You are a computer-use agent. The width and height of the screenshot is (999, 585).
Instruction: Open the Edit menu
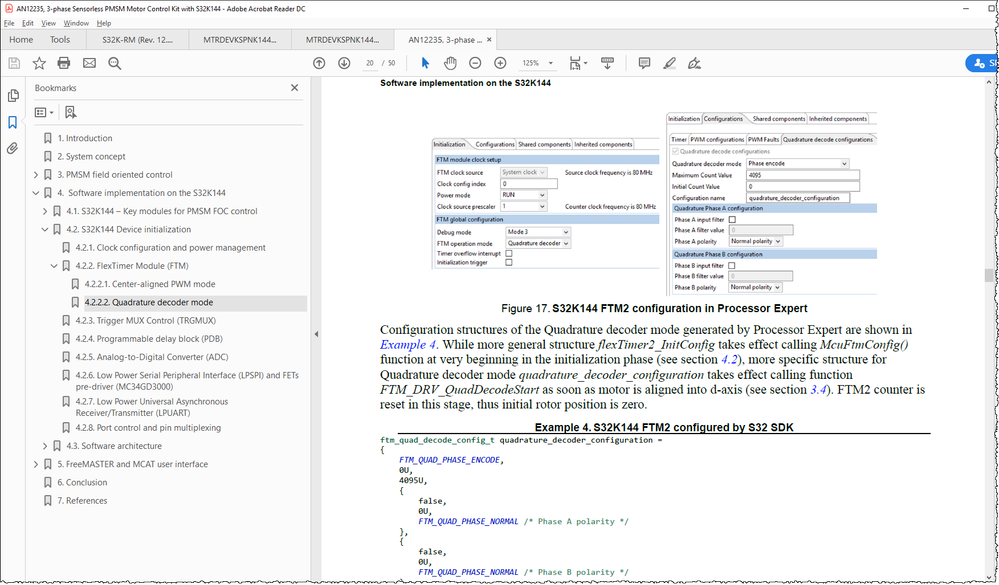(x=28, y=23)
